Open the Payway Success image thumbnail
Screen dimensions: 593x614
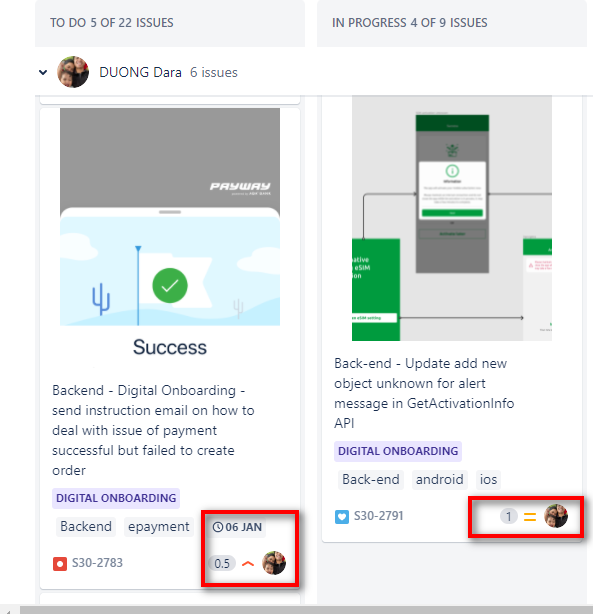[170, 233]
